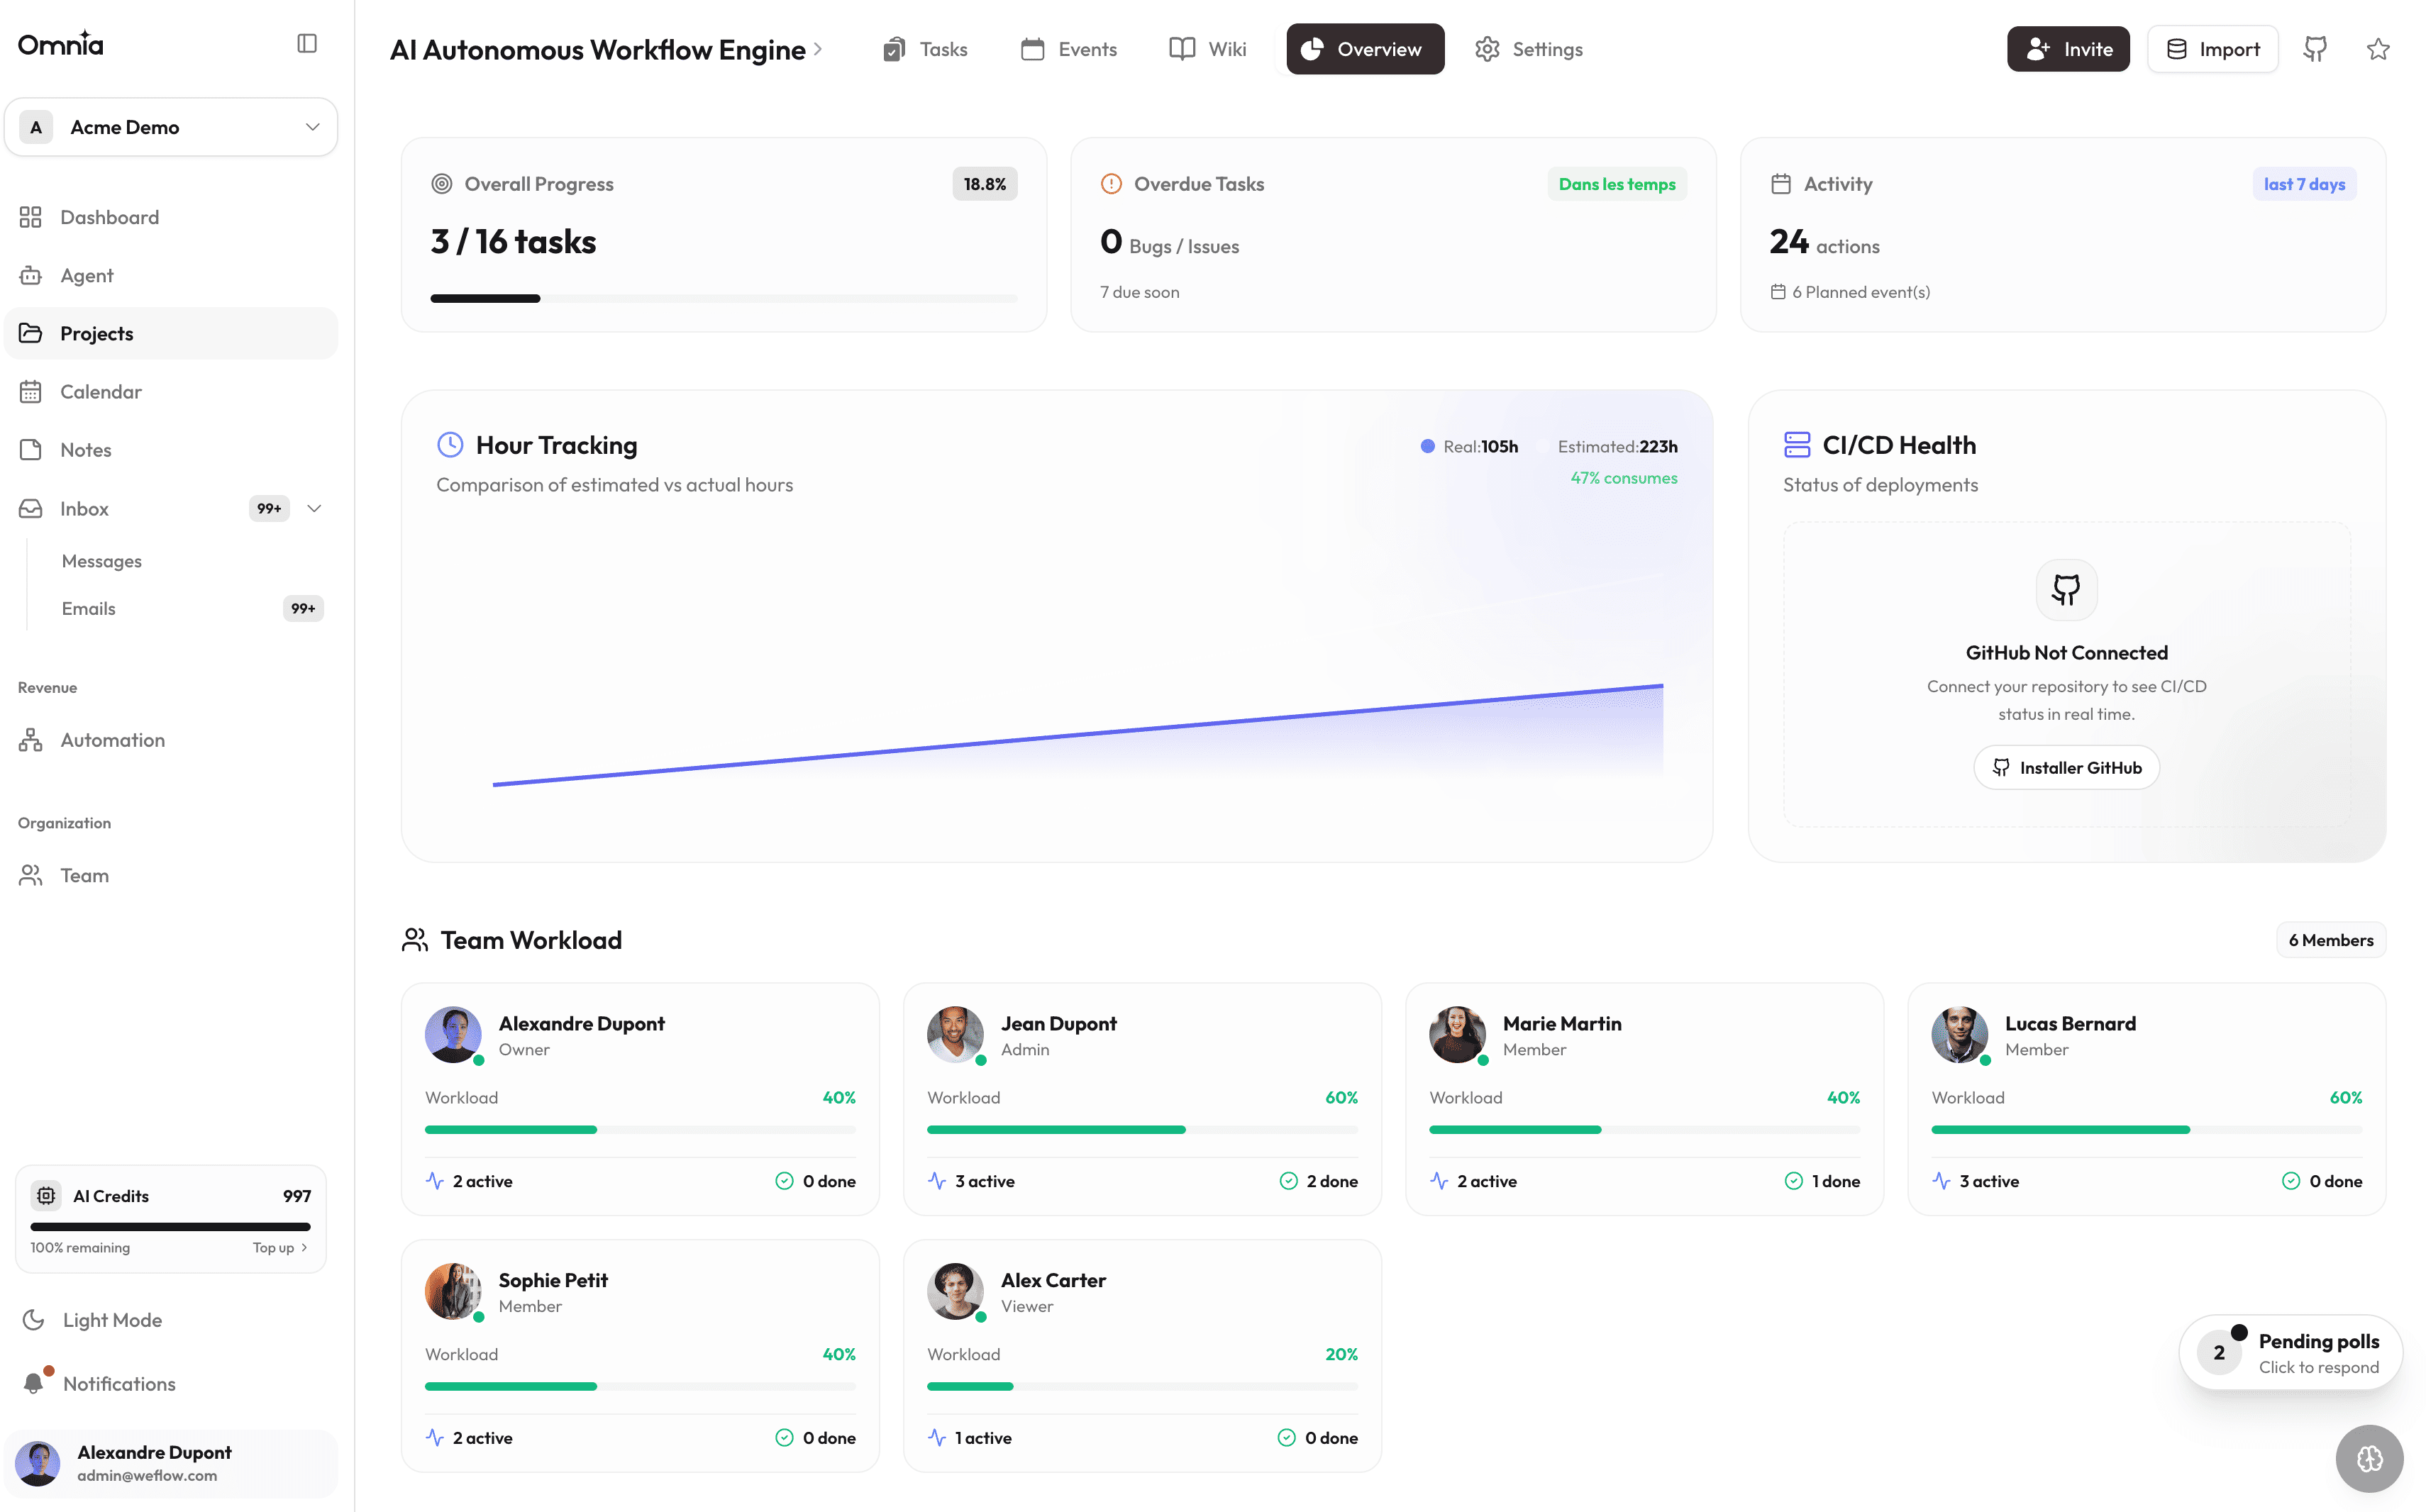Go to Projects in sidebar
The height and width of the screenshot is (1512, 2426).
[x=171, y=333]
